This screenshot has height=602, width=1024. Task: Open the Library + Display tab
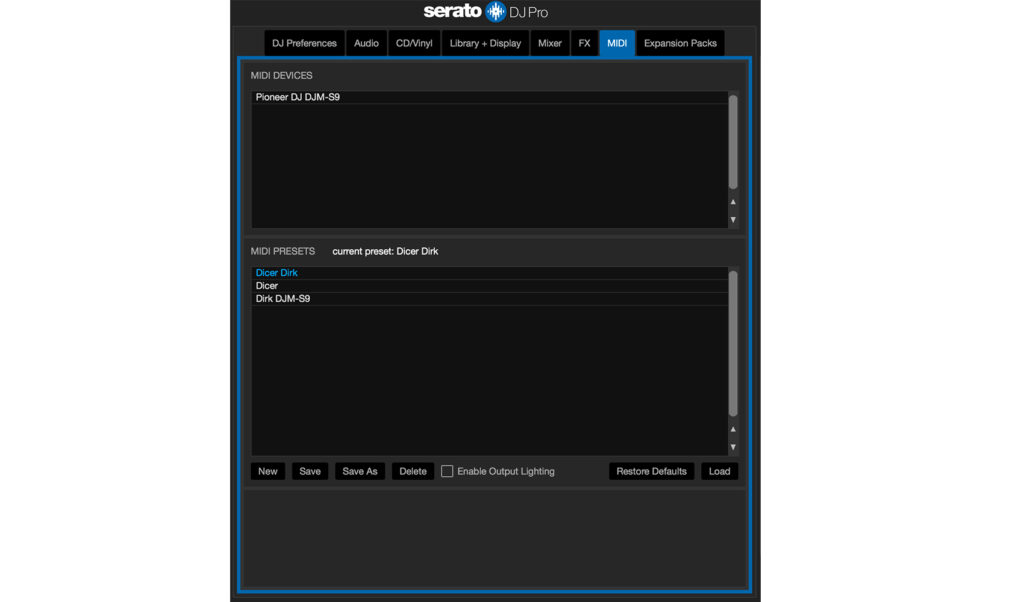(484, 43)
